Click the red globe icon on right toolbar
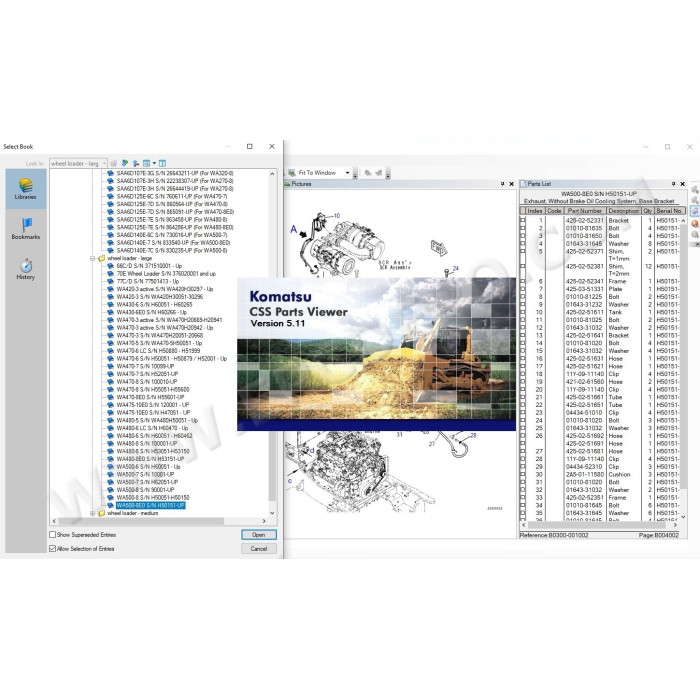Screen dimensions: 700x700 [695, 223]
